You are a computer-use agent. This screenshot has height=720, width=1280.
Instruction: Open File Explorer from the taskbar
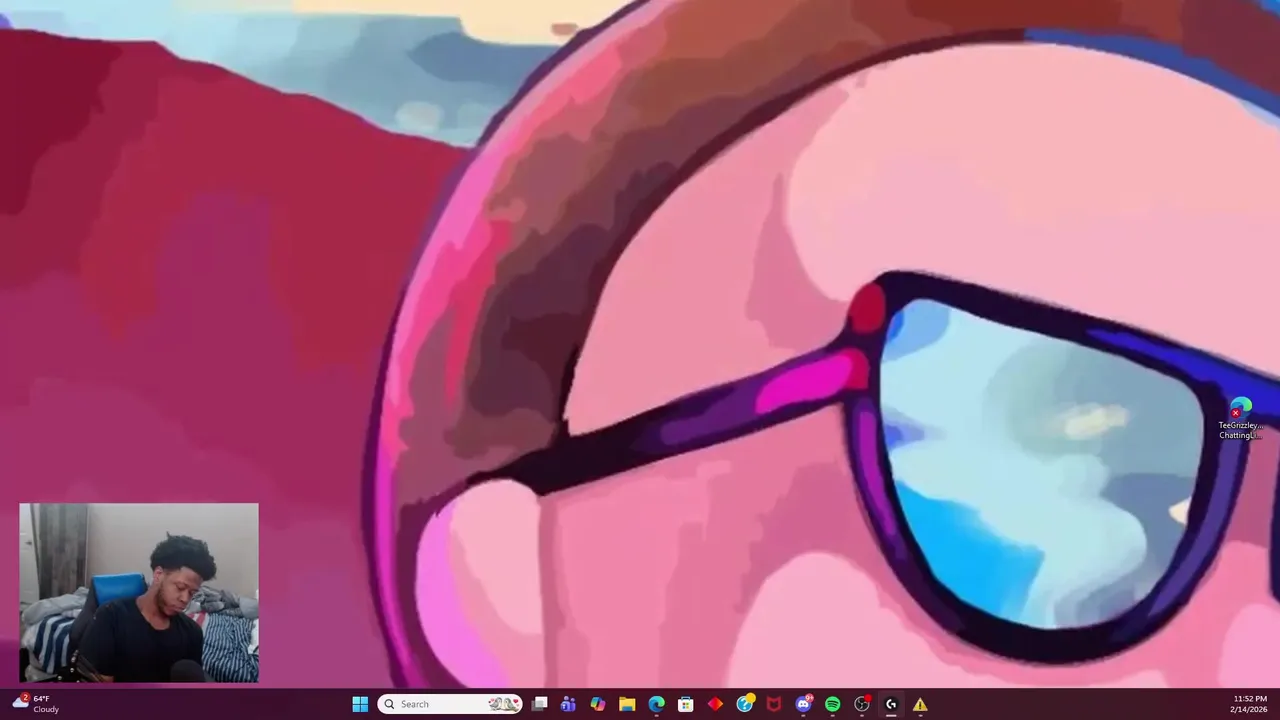(x=627, y=704)
